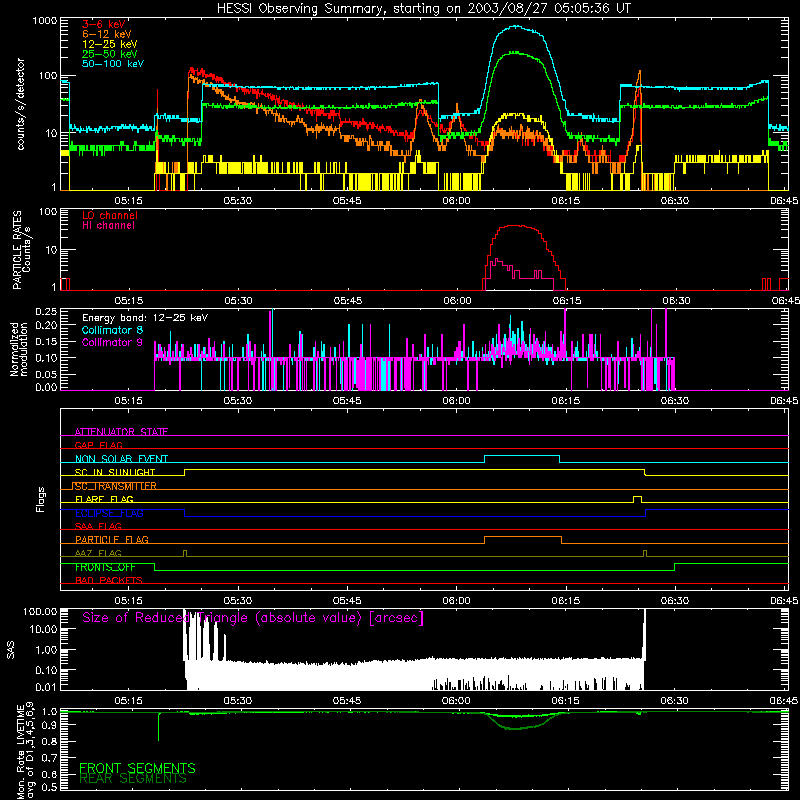The image size is (800, 800).
Task: Select the 'HI channel' legend label
Action: (108, 226)
